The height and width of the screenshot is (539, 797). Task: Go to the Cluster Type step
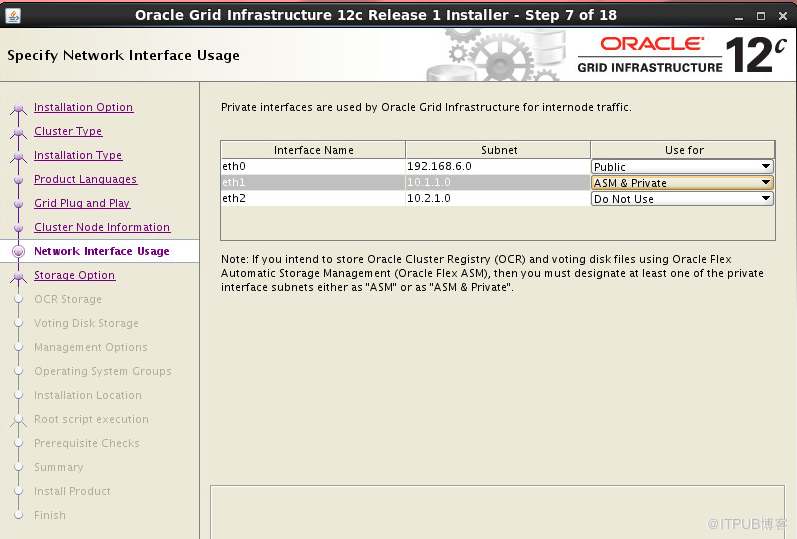(x=68, y=131)
